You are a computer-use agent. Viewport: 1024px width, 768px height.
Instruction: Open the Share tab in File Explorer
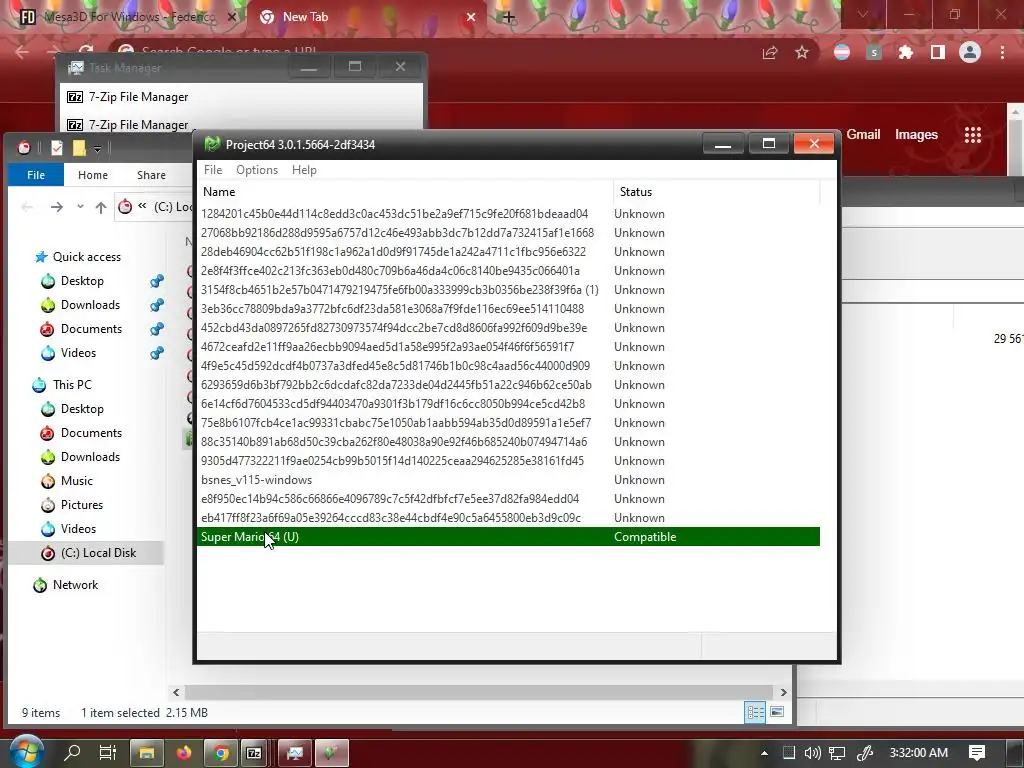pos(151,175)
